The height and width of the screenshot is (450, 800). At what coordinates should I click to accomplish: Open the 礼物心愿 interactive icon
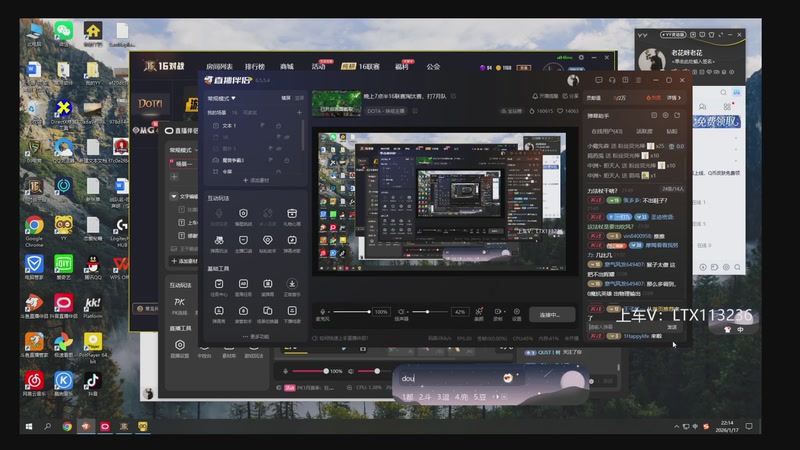(x=292, y=213)
